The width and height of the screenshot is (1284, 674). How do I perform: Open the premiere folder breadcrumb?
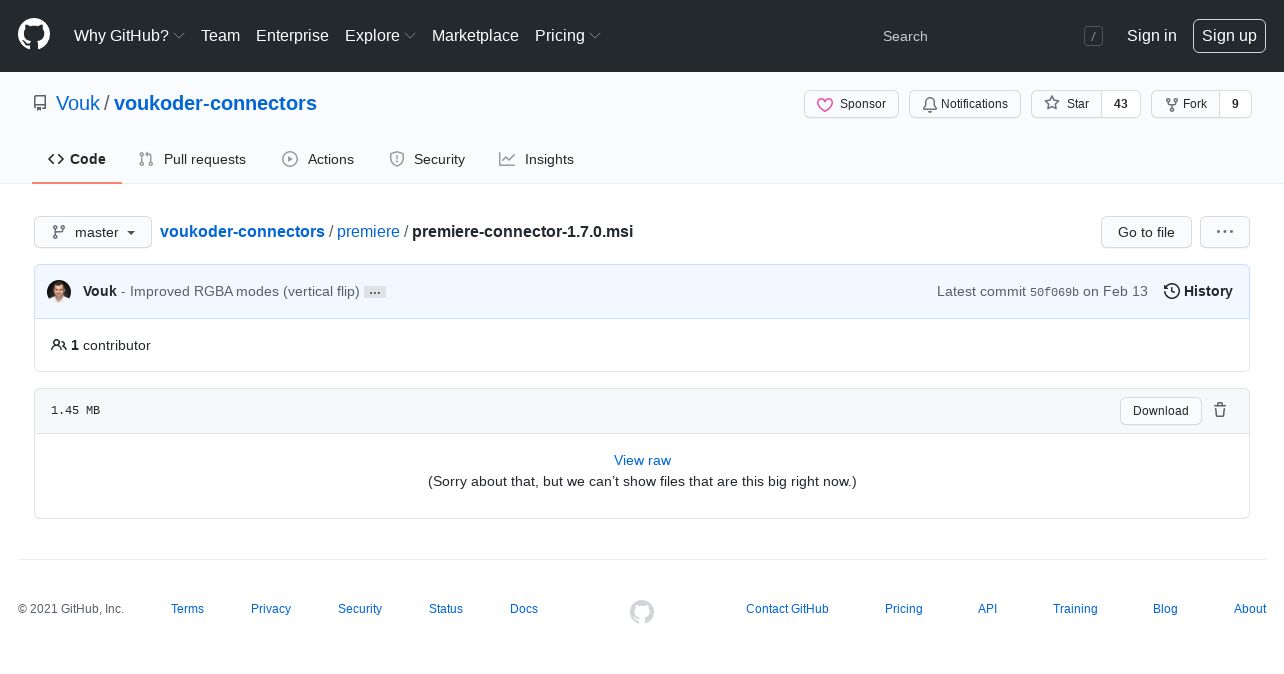click(368, 231)
